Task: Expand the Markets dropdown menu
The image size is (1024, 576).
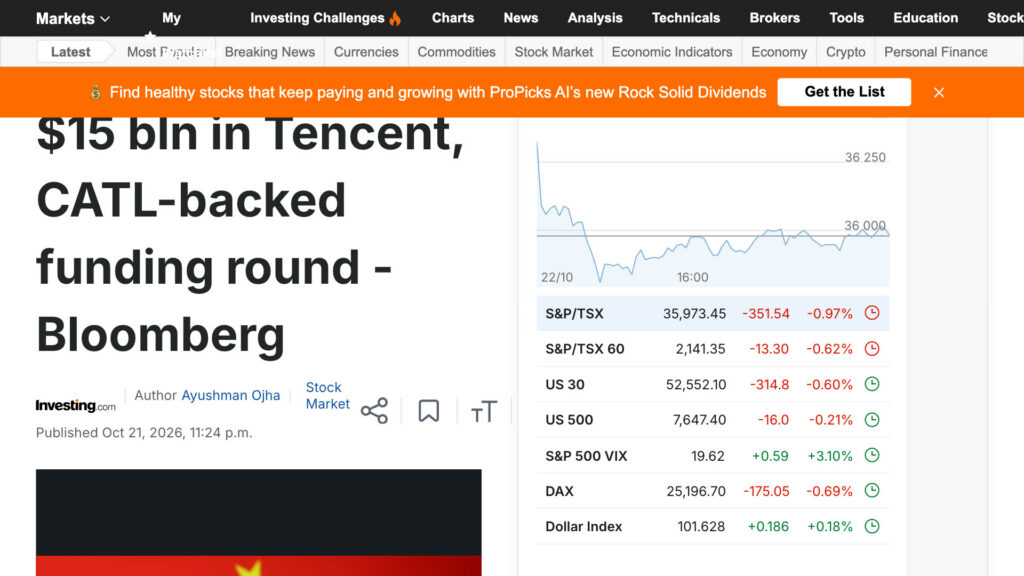Action: [x=72, y=18]
